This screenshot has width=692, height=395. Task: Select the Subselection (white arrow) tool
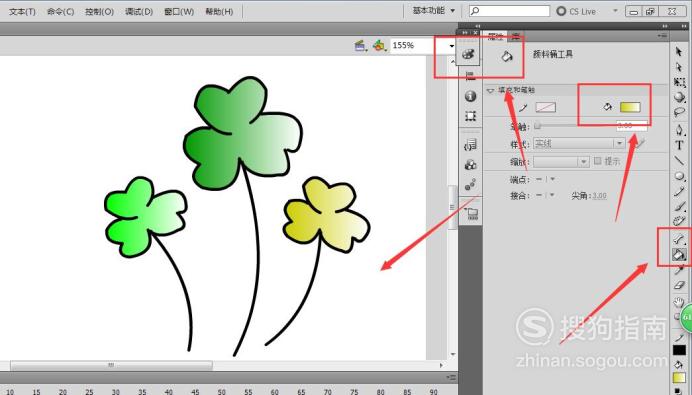pyautogui.click(x=679, y=67)
